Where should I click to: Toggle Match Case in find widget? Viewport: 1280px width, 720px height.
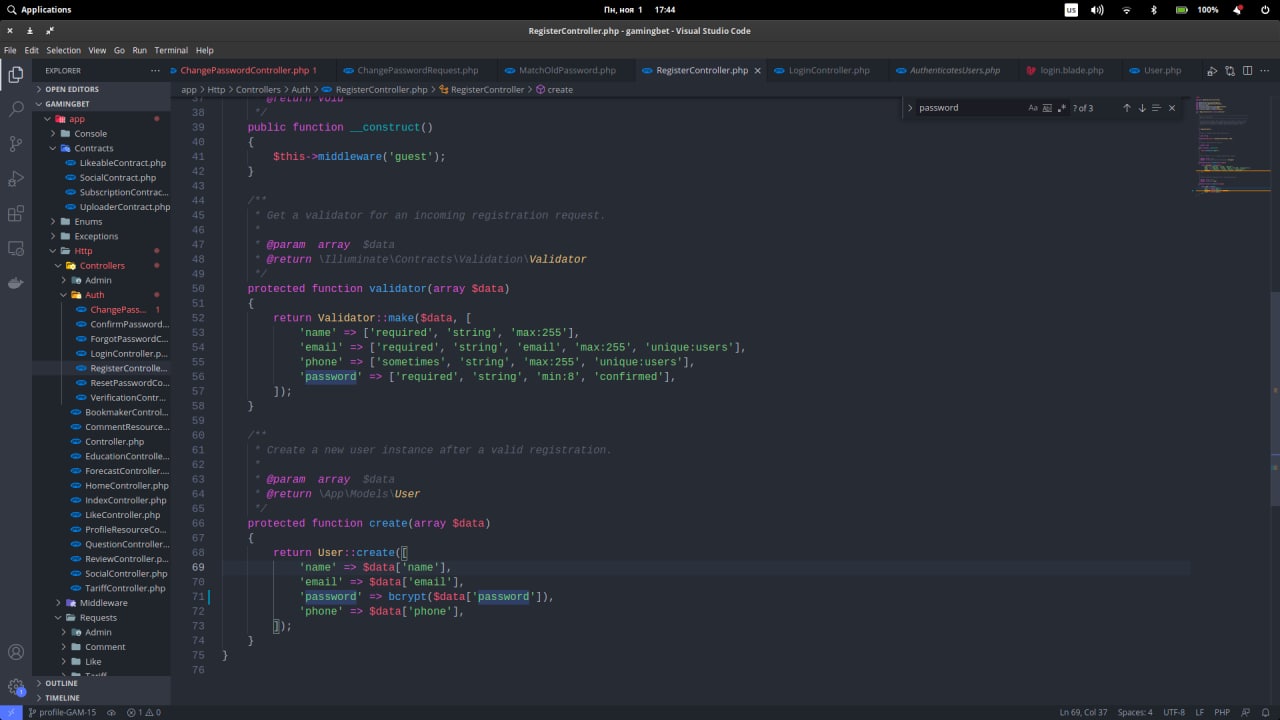coord(1033,108)
